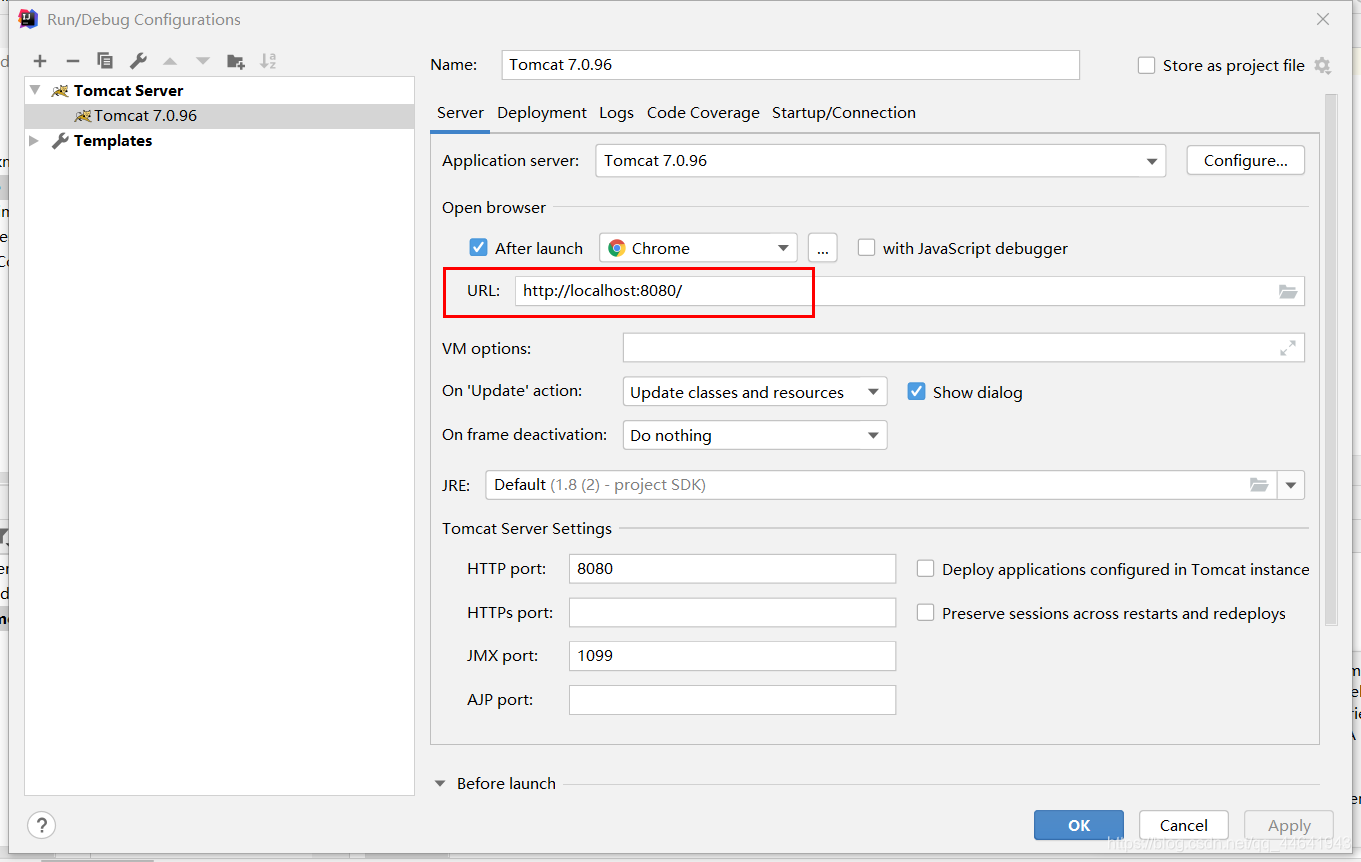Expand the Templates tree node
The image size is (1361, 862).
35,141
